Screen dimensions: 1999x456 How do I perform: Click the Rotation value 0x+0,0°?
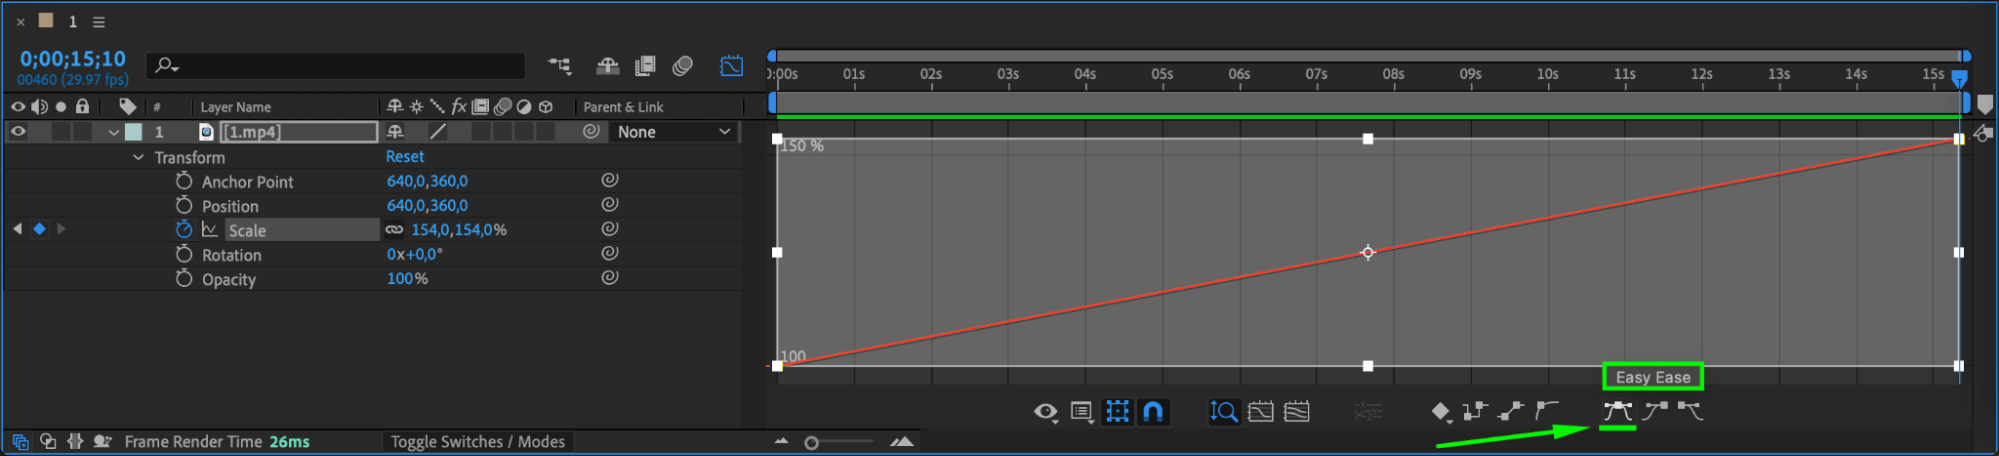(x=415, y=254)
